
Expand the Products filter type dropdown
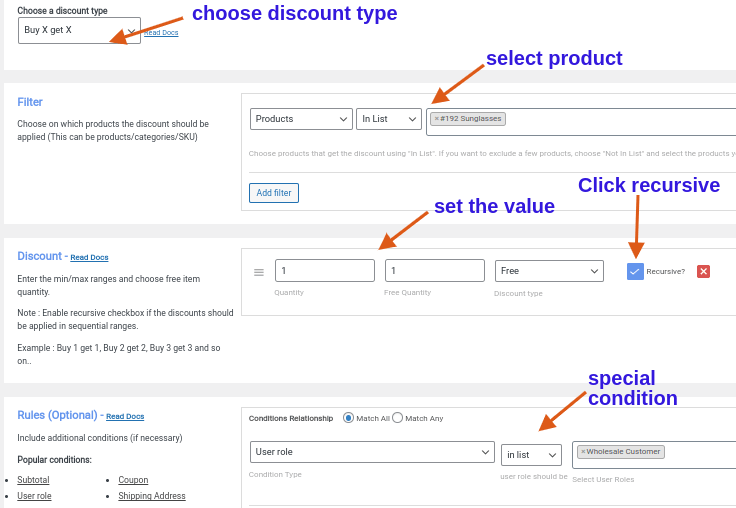pyautogui.click(x=301, y=119)
